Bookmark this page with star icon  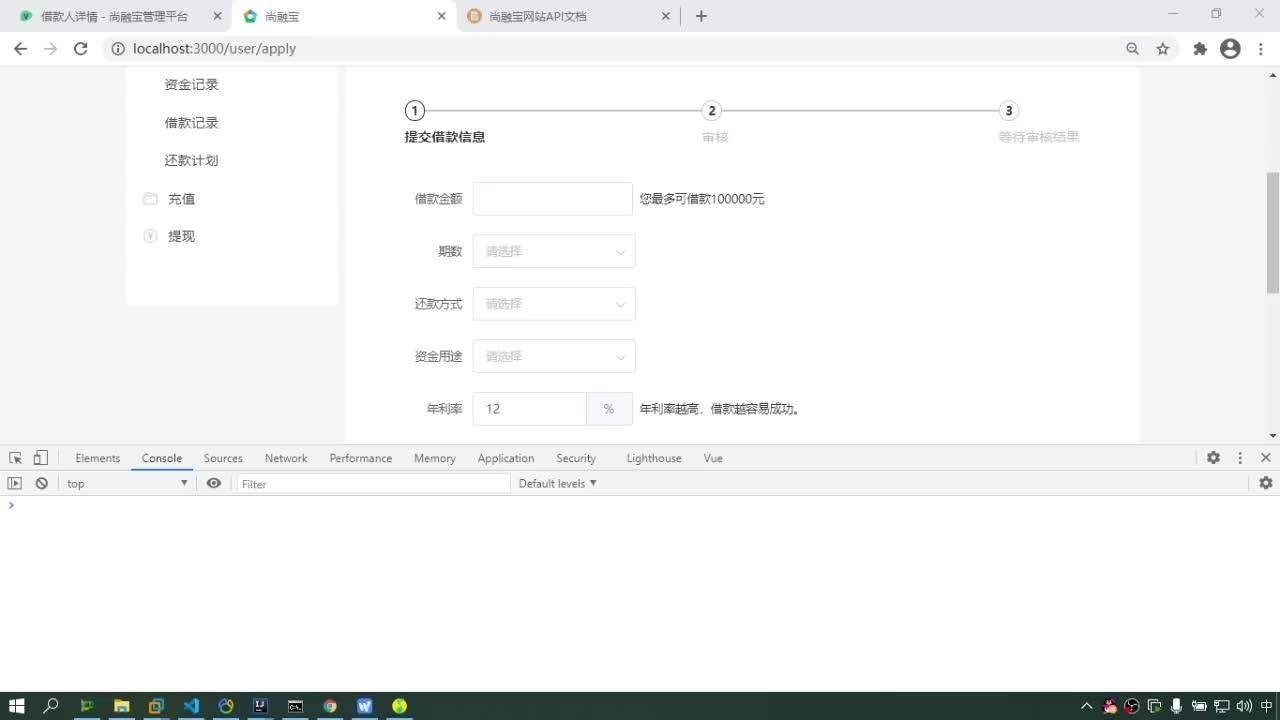pyautogui.click(x=1163, y=48)
